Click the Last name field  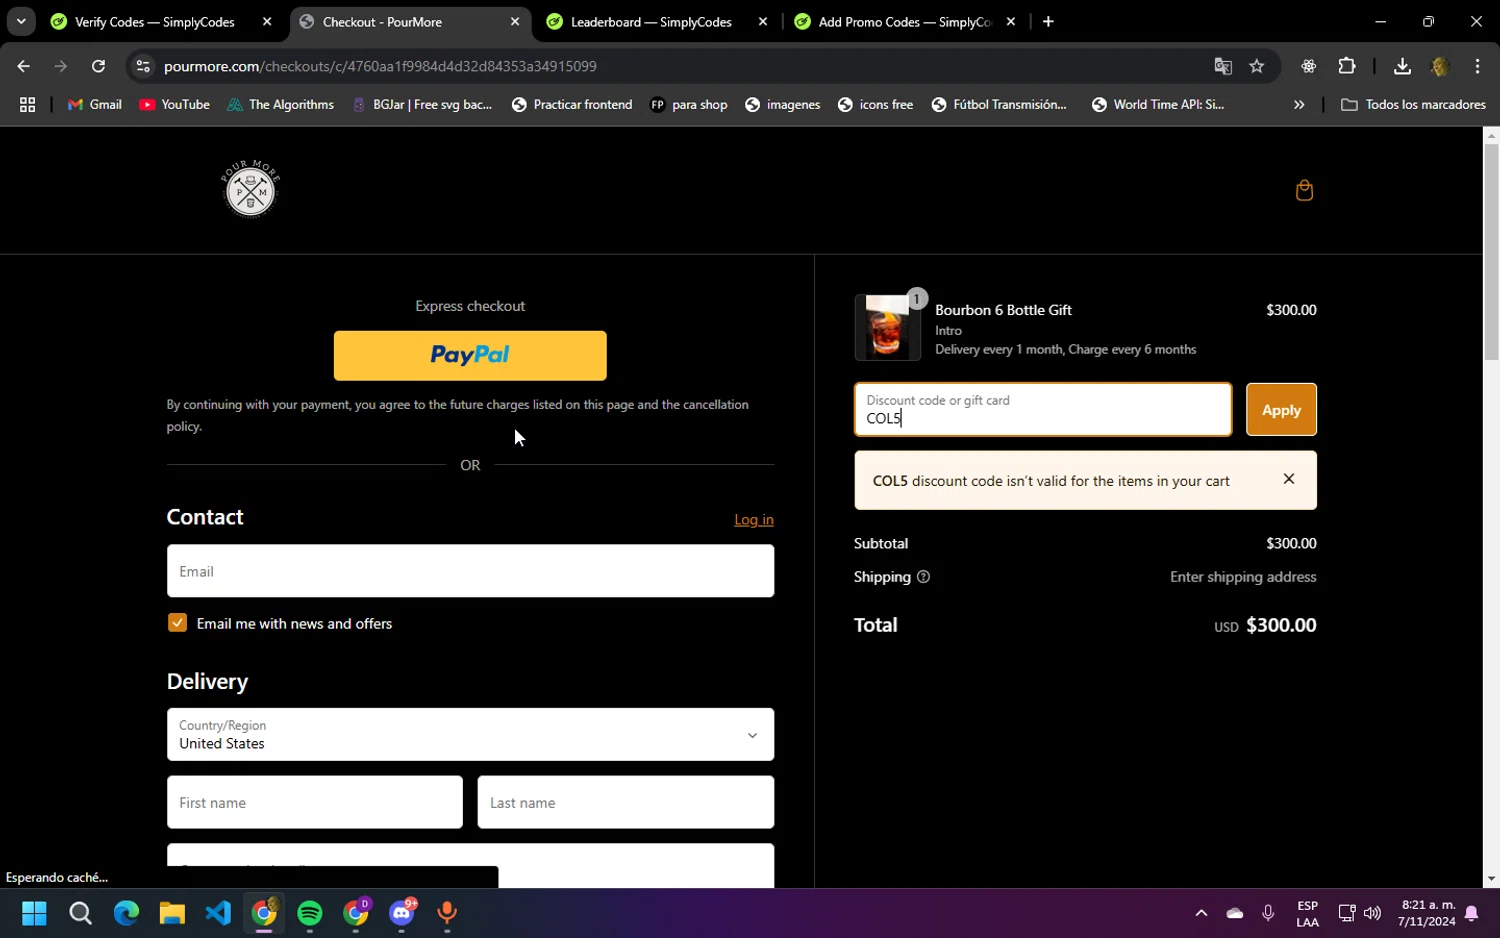626,802
